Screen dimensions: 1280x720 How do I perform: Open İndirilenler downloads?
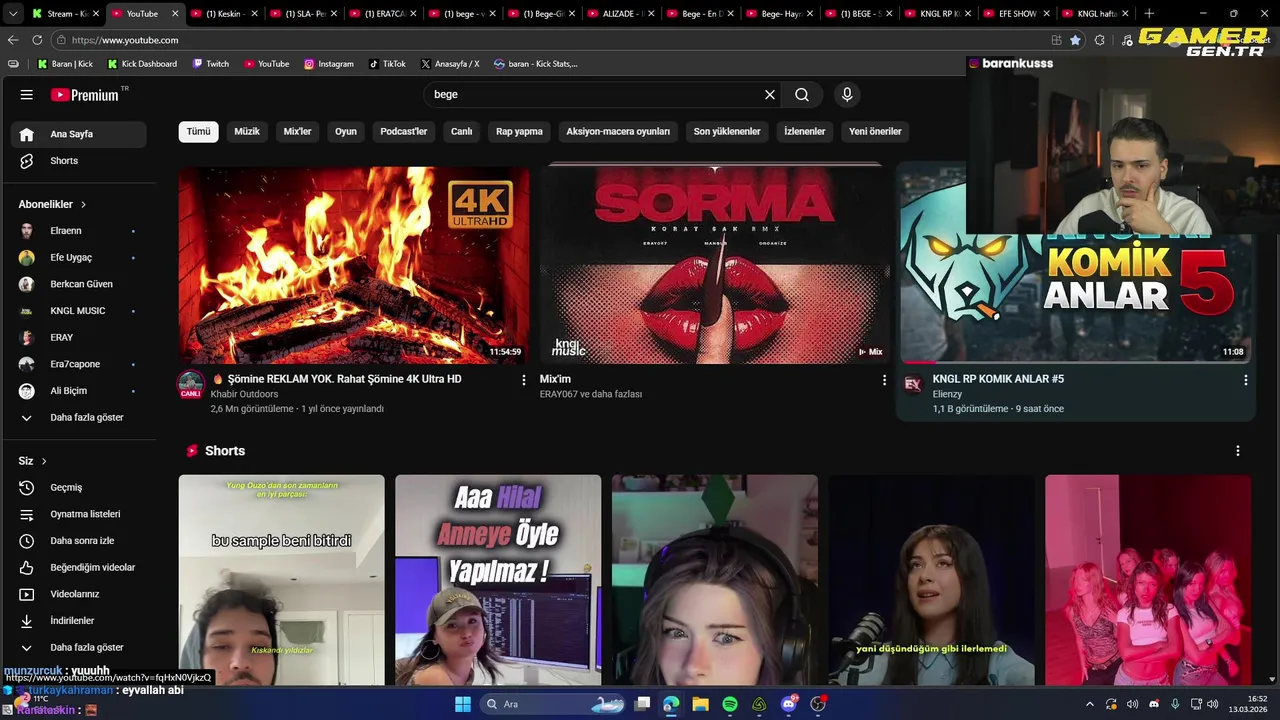pyautogui.click(x=79, y=621)
